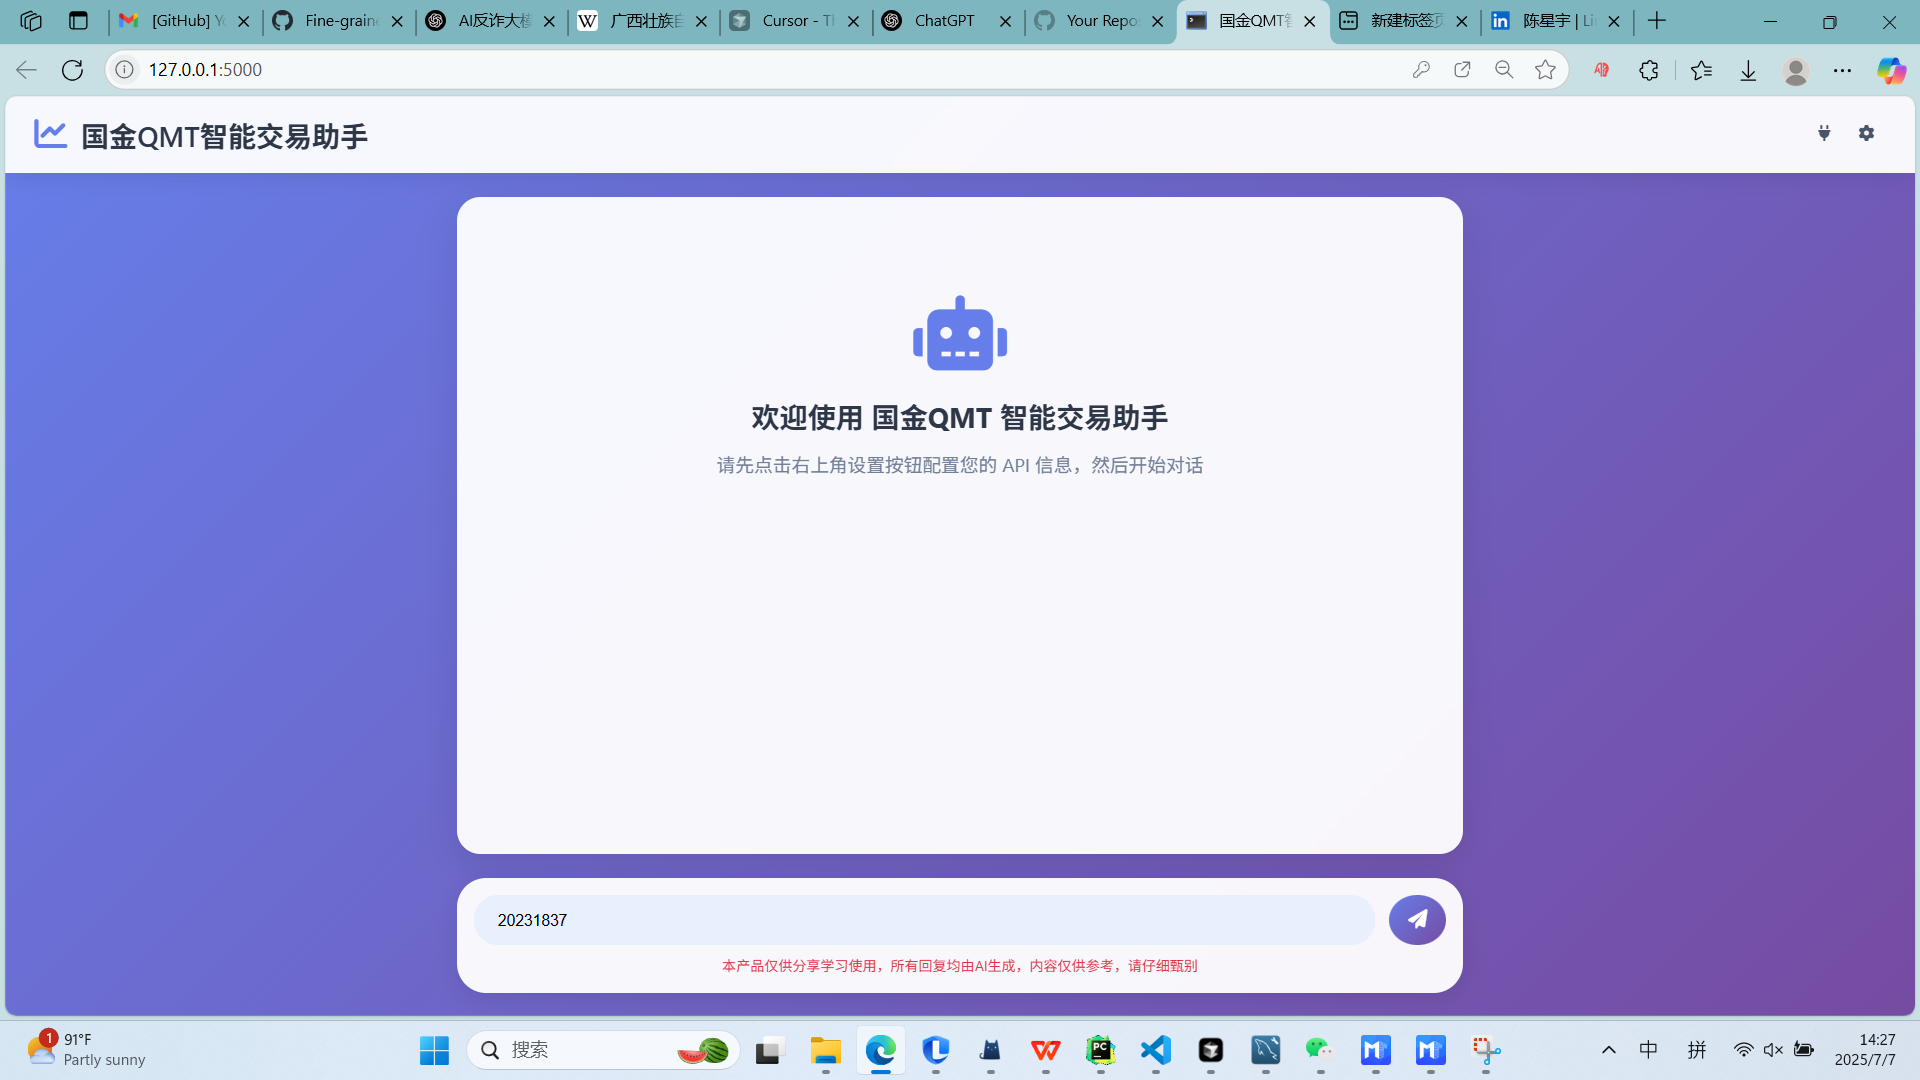
Task: Click the line-chart logo icon
Action: 49,133
